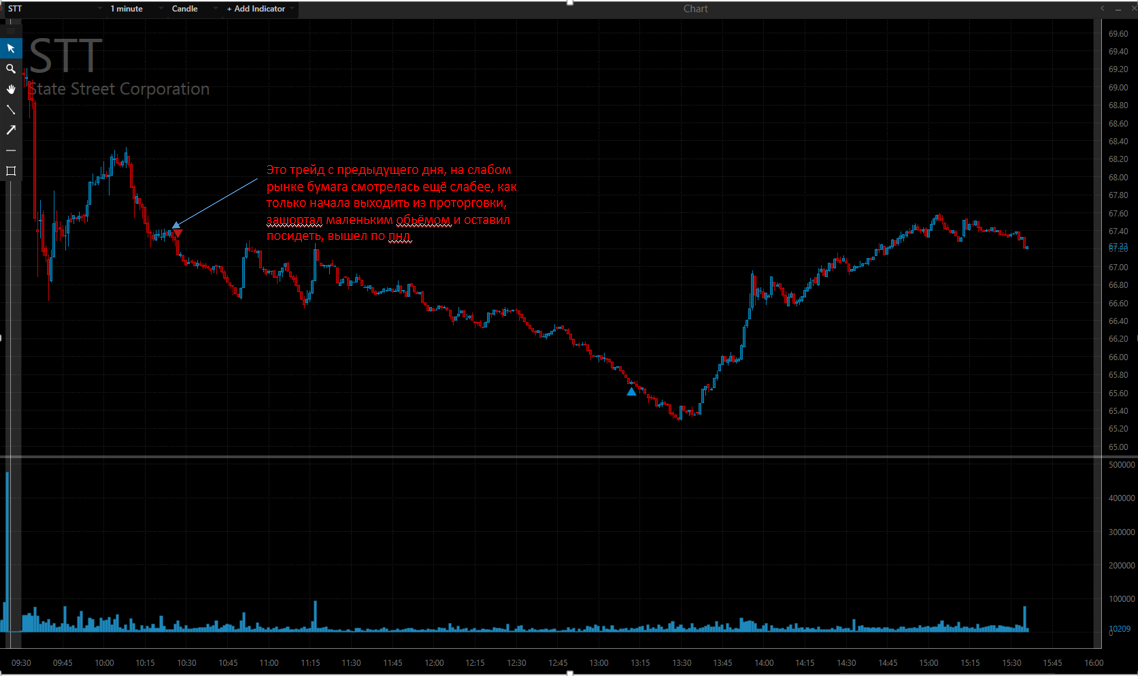Select the rectangle drawing tool
This screenshot has width=1138, height=676.
[11, 171]
